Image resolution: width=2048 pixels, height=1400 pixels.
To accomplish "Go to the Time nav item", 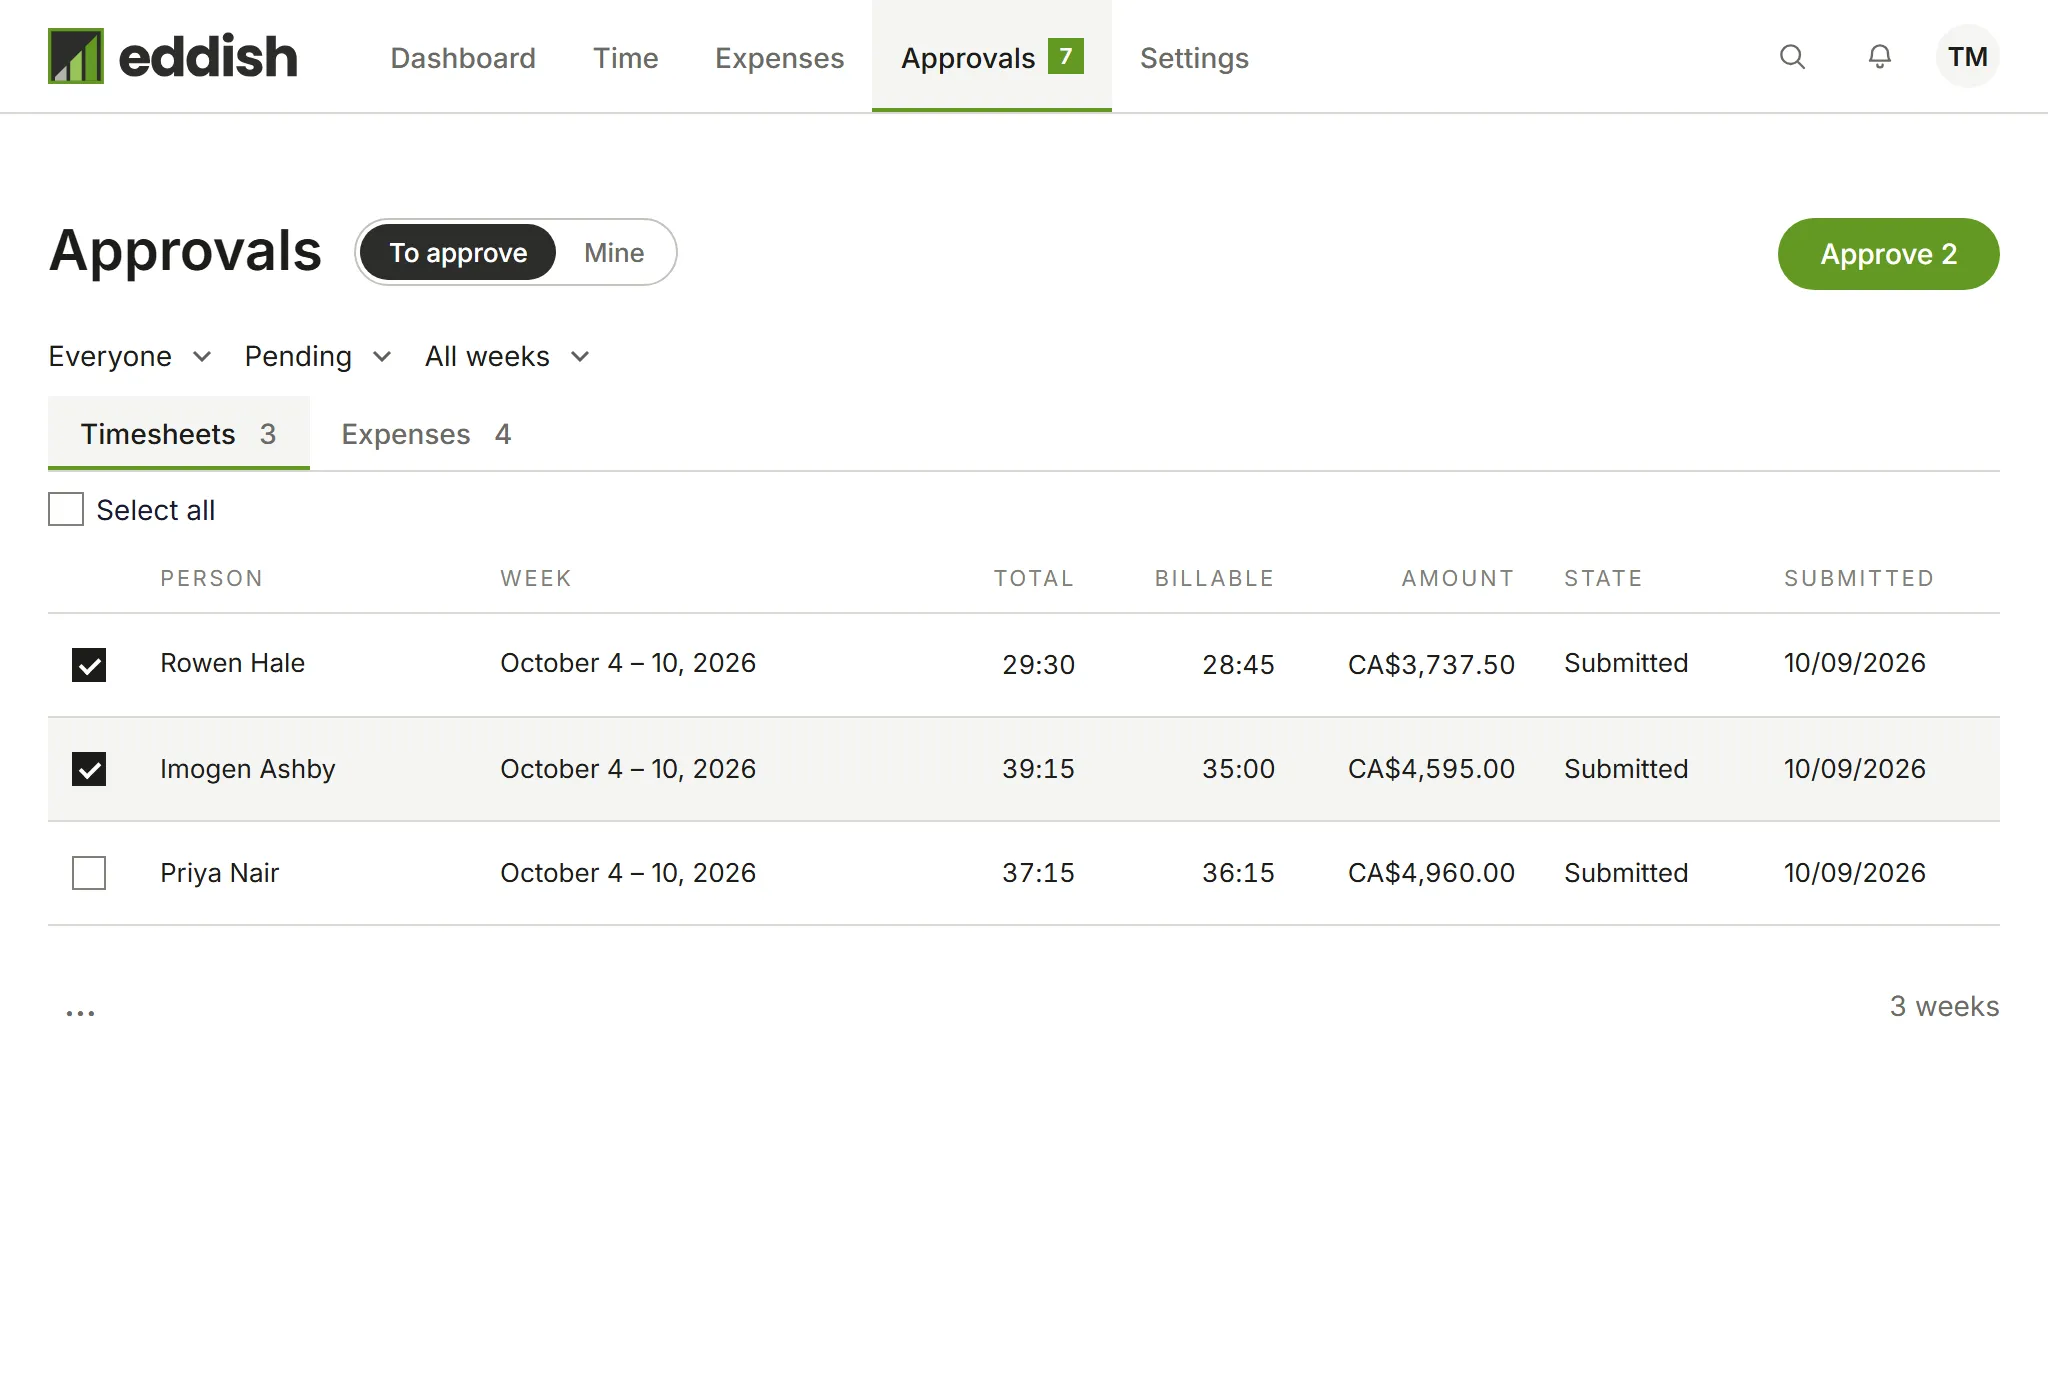I will pyautogui.click(x=625, y=58).
